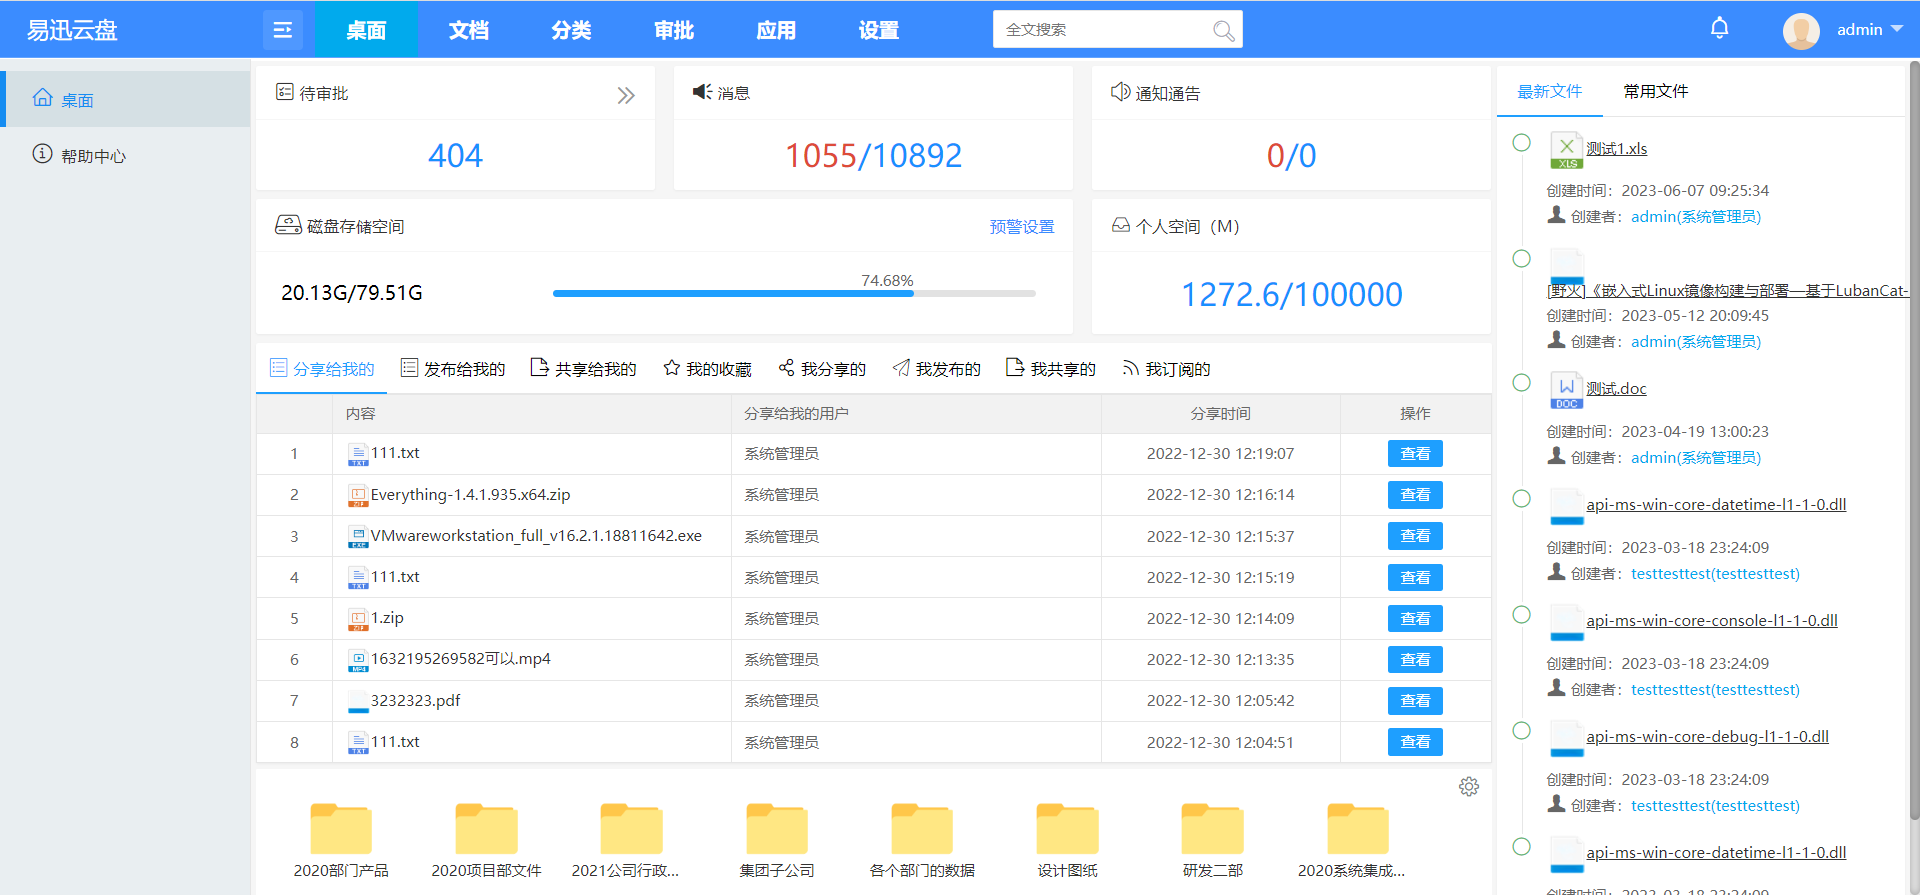
Task: Open the 研发二部 folder icon
Action: click(1212, 830)
